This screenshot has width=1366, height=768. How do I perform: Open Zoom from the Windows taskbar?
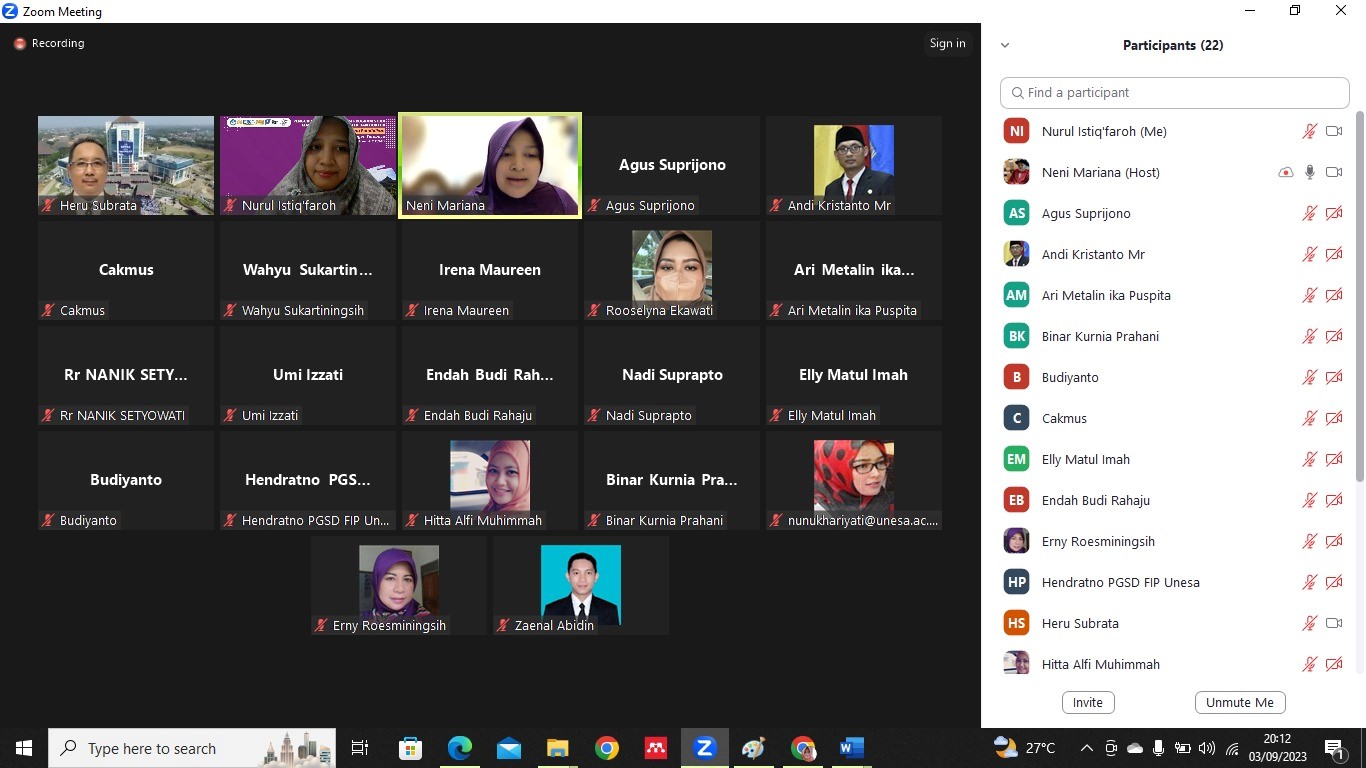[705, 748]
